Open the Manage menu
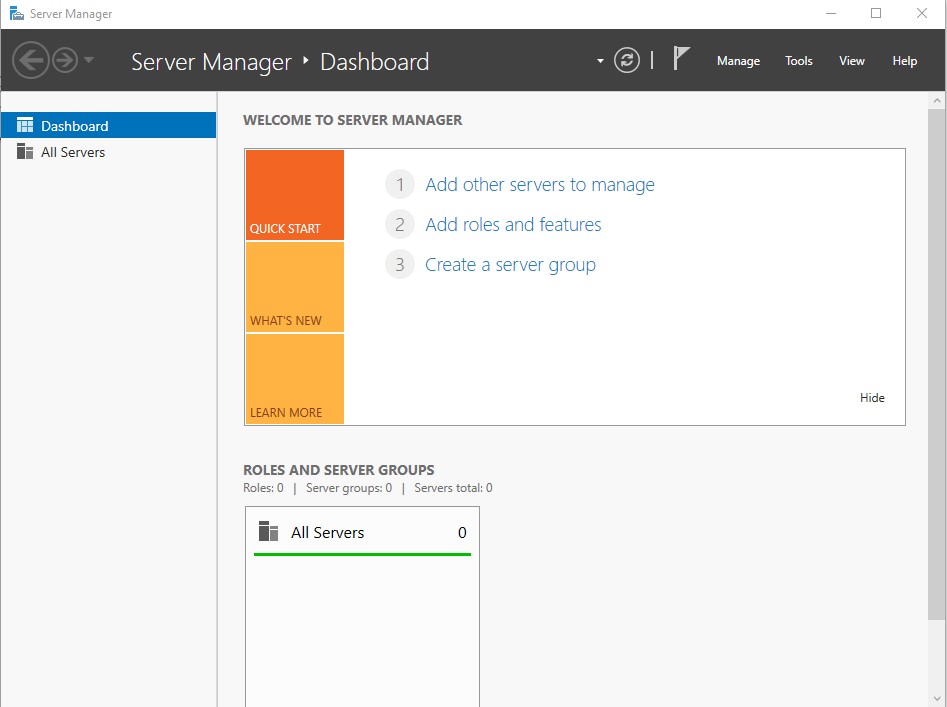 (x=738, y=61)
